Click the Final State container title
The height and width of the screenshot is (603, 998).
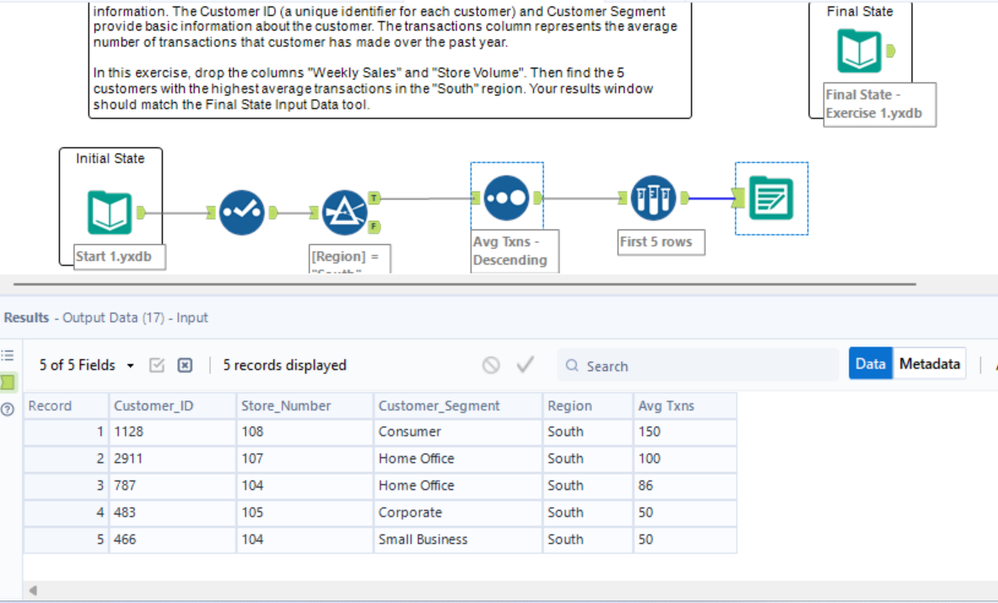pos(859,11)
